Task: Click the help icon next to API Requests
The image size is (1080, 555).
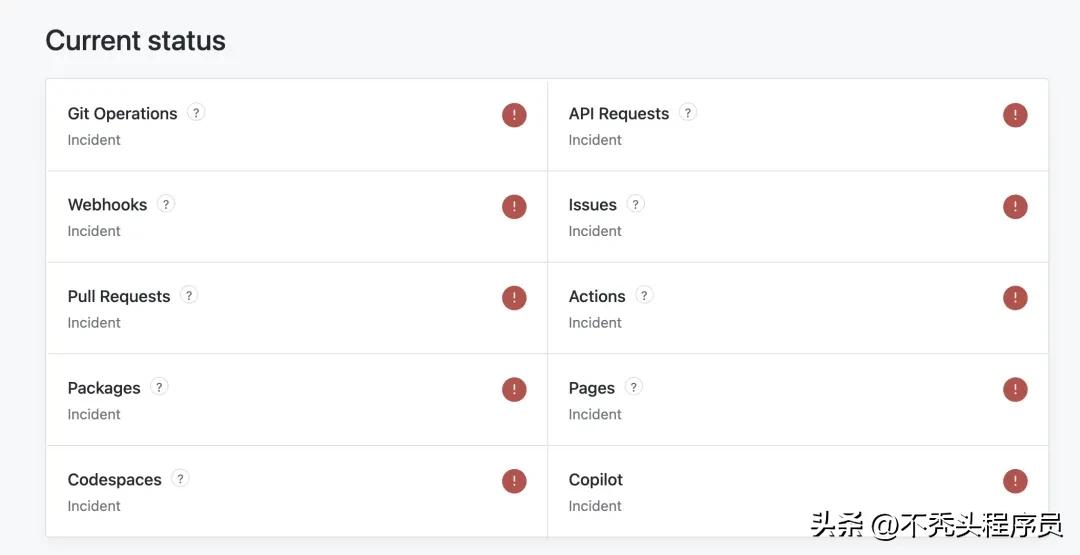Action: click(687, 112)
